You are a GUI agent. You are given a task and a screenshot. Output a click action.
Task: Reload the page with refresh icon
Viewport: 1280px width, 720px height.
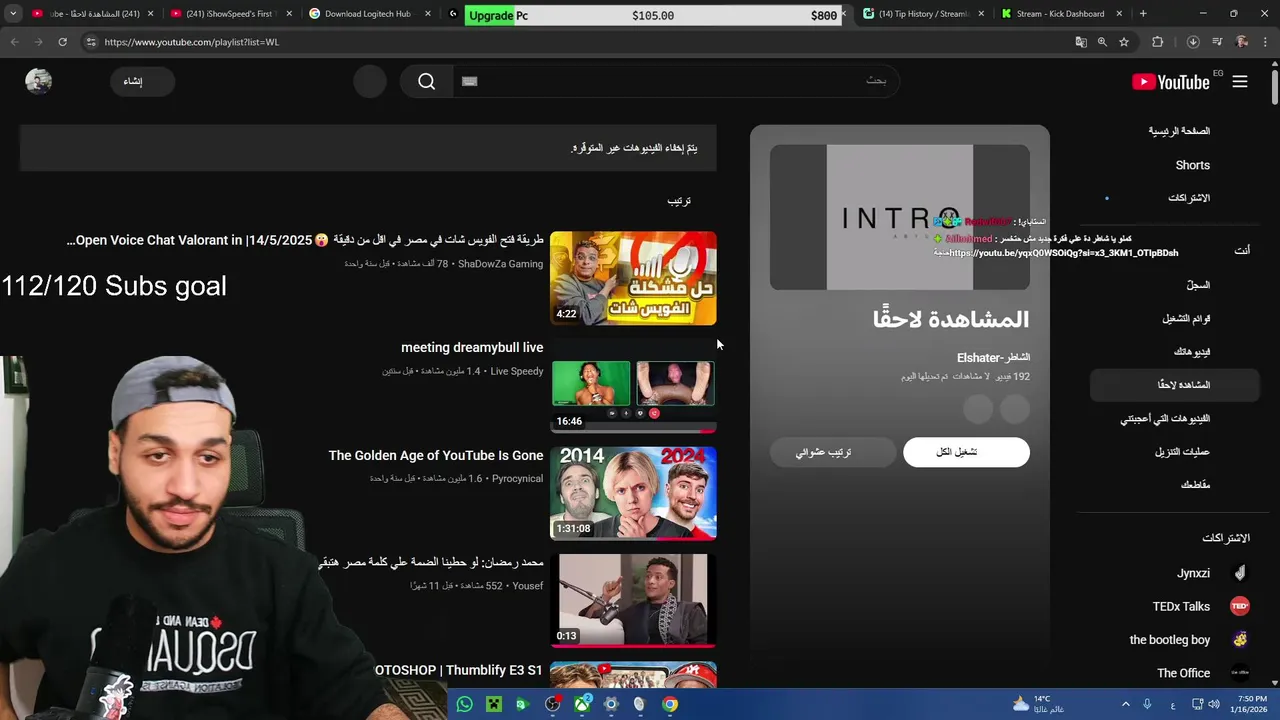coord(62,42)
